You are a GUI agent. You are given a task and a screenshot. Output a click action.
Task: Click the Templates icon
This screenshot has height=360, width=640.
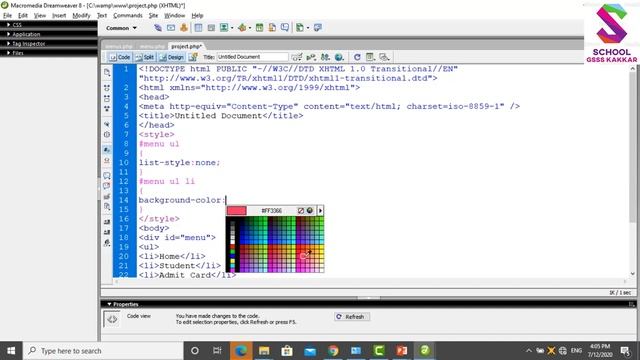(x=300, y=28)
